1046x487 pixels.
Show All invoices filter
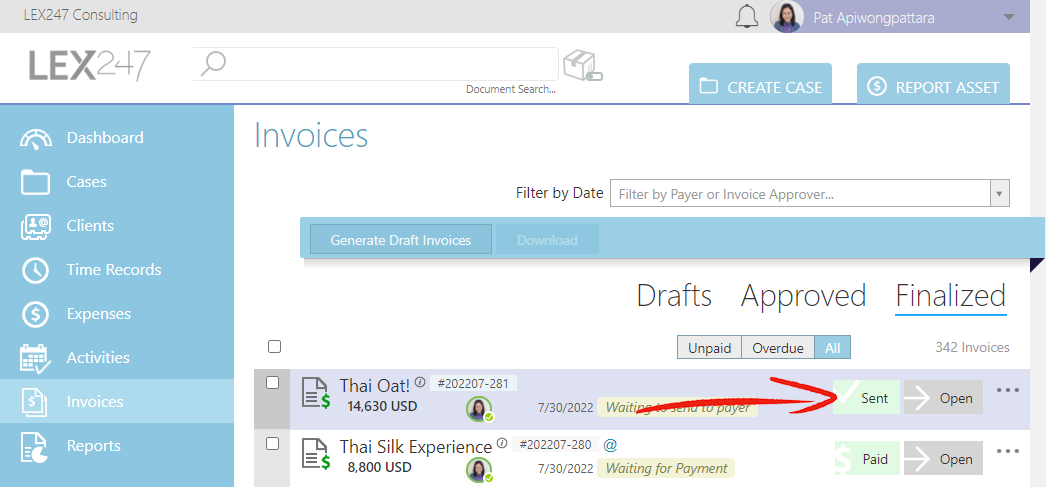click(x=832, y=348)
